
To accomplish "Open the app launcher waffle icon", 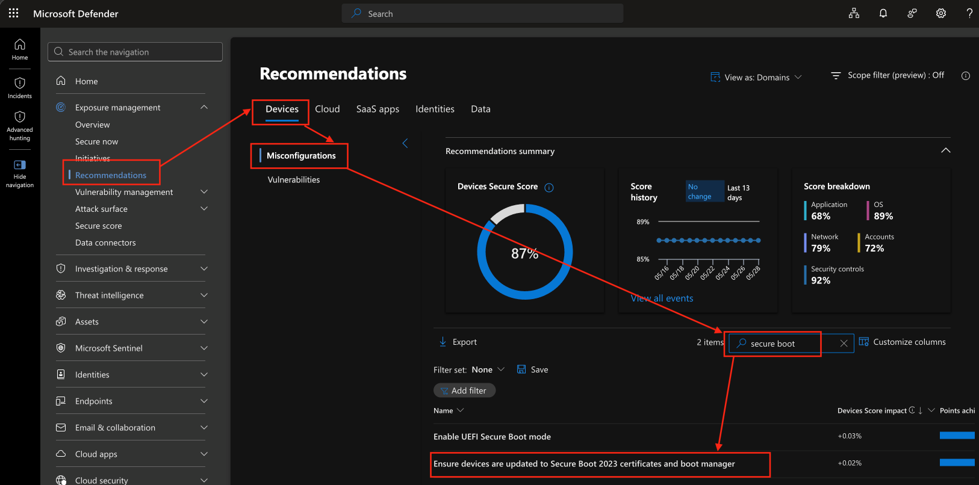I will point(13,13).
